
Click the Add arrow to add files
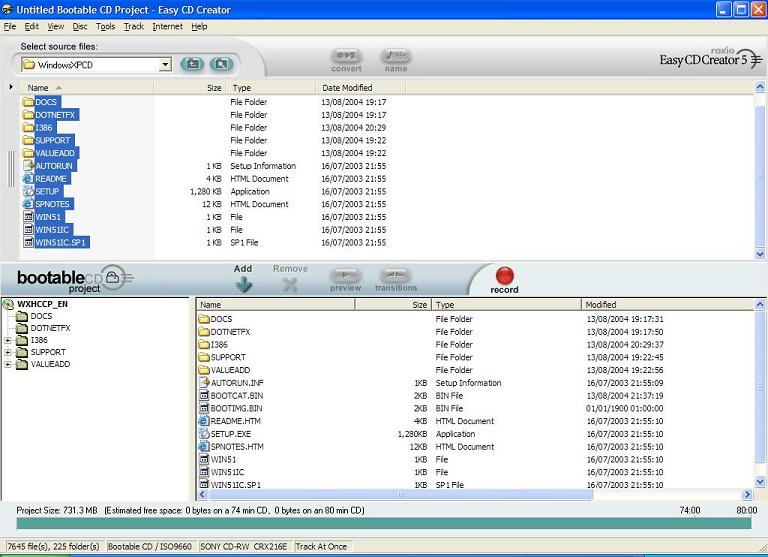point(243,285)
